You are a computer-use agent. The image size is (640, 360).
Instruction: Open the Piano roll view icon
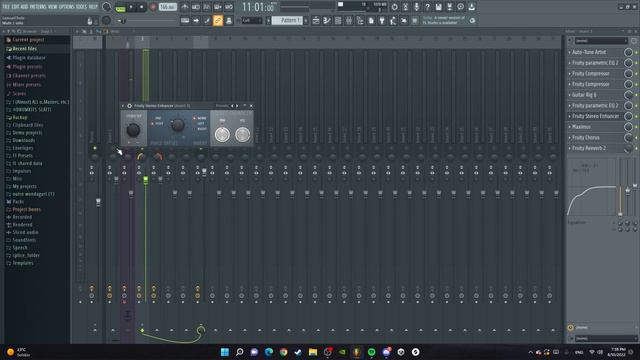pos(327,20)
